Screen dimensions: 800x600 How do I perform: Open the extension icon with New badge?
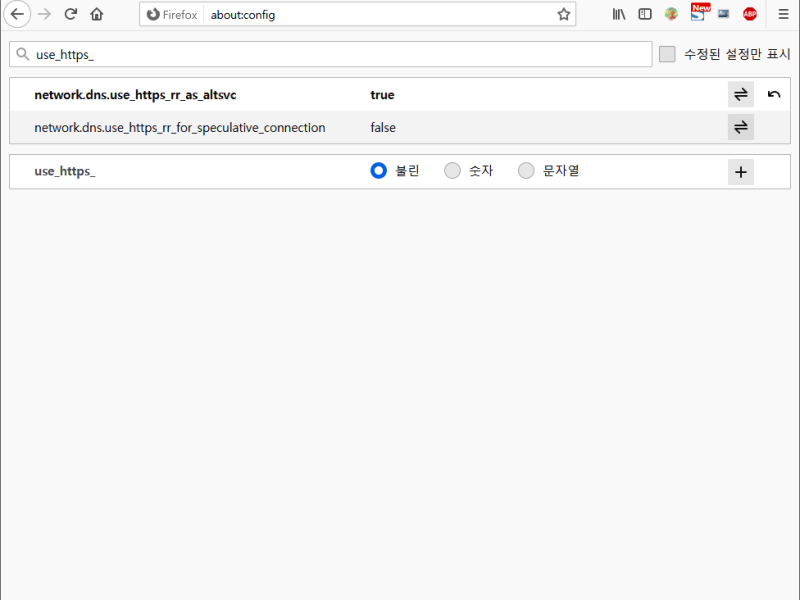[x=698, y=13]
